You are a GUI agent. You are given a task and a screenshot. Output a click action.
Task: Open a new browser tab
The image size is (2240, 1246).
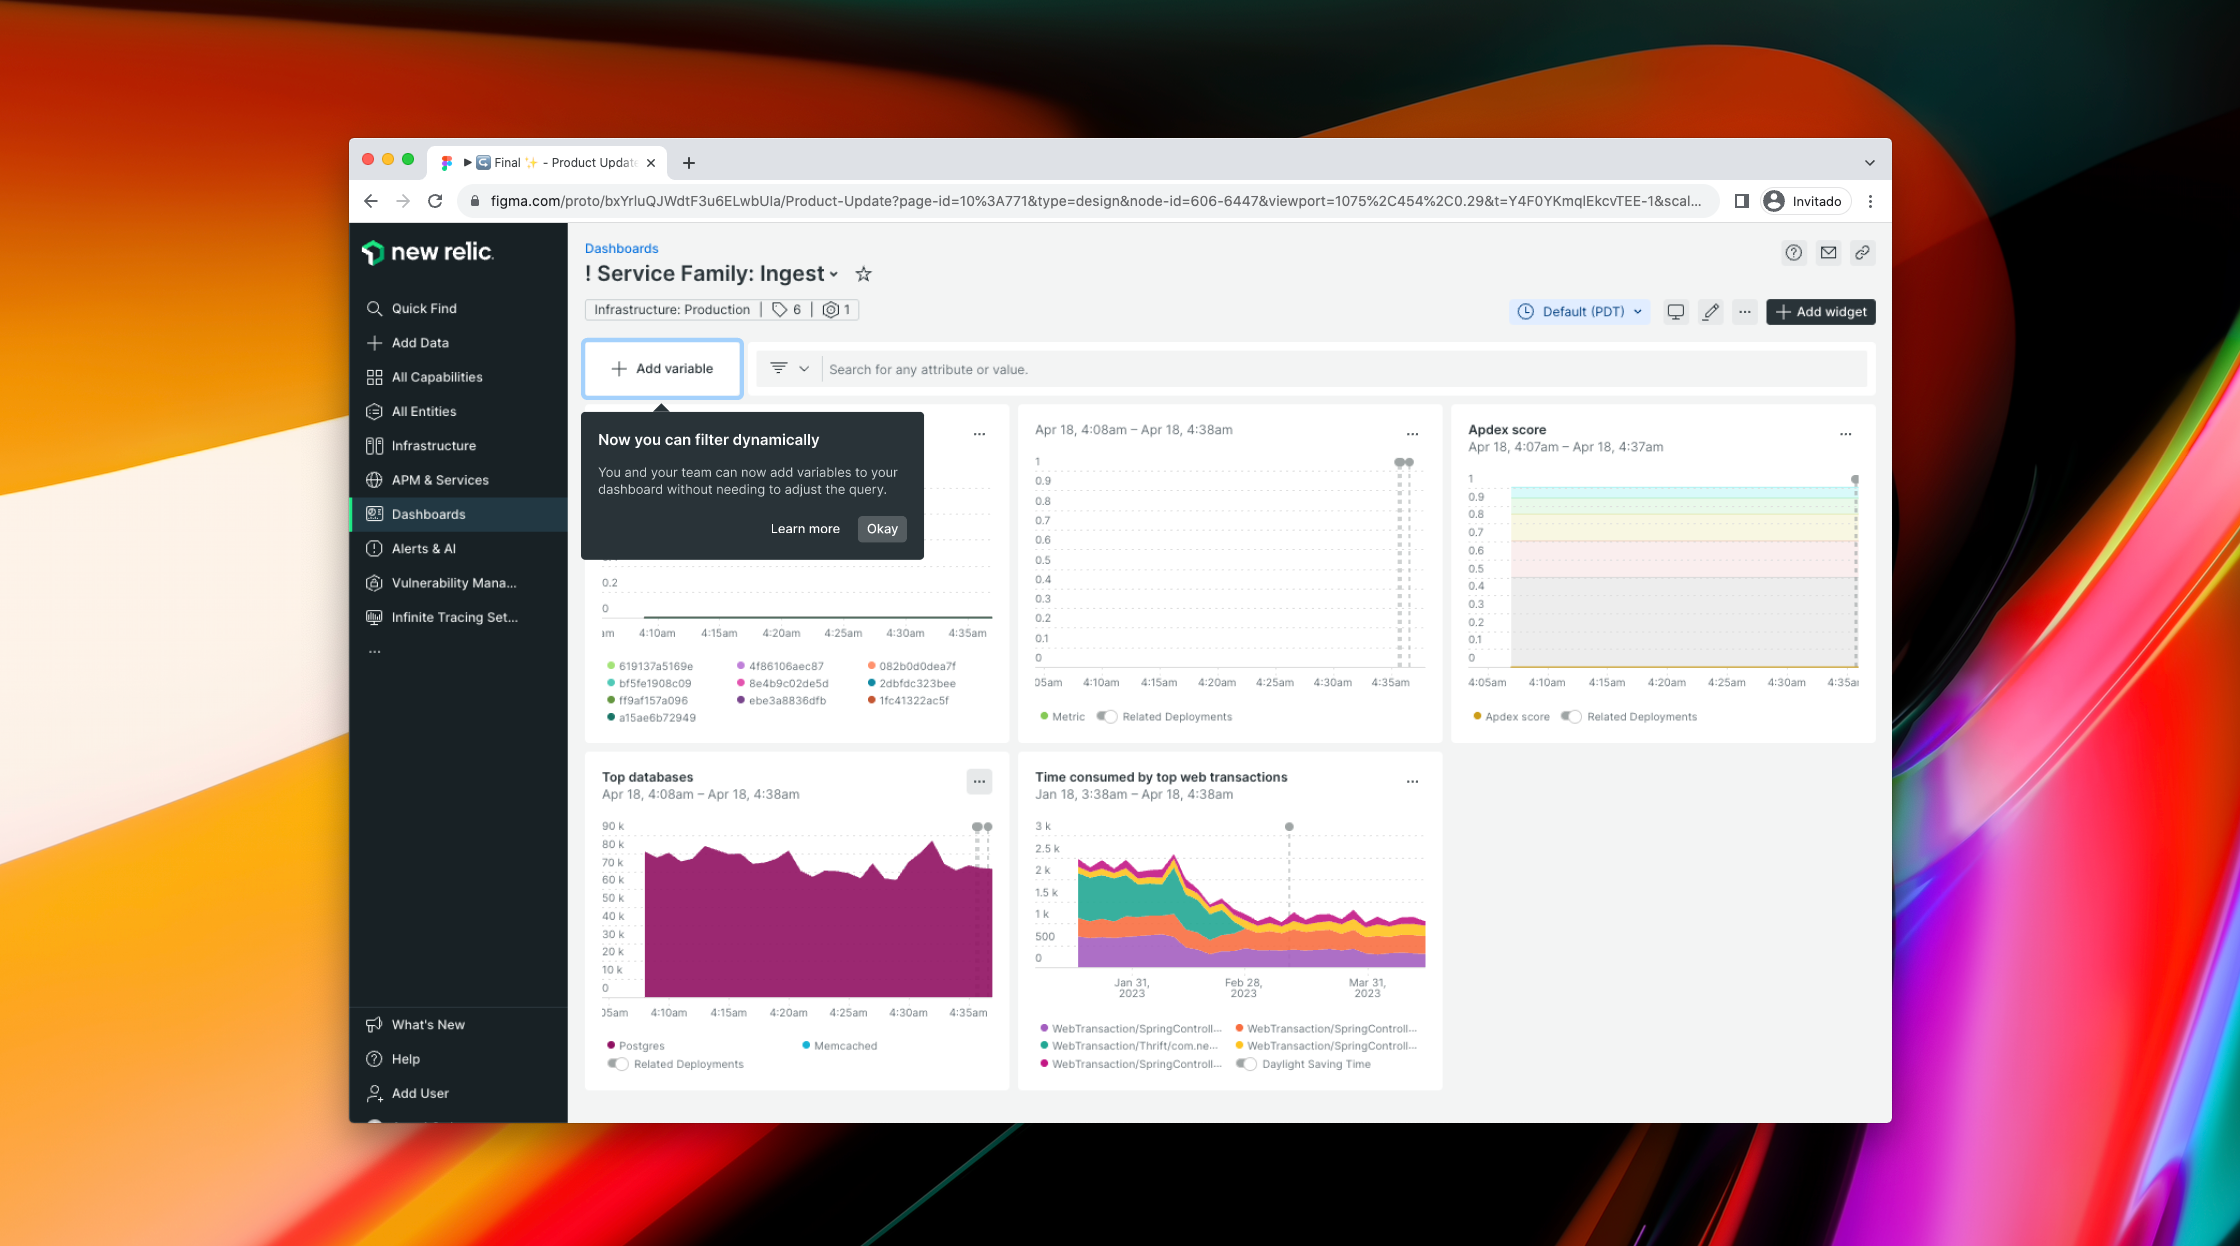[x=689, y=163]
